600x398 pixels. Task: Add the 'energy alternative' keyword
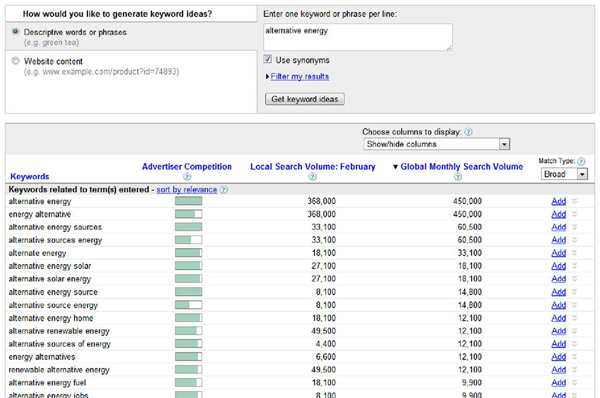[559, 214]
